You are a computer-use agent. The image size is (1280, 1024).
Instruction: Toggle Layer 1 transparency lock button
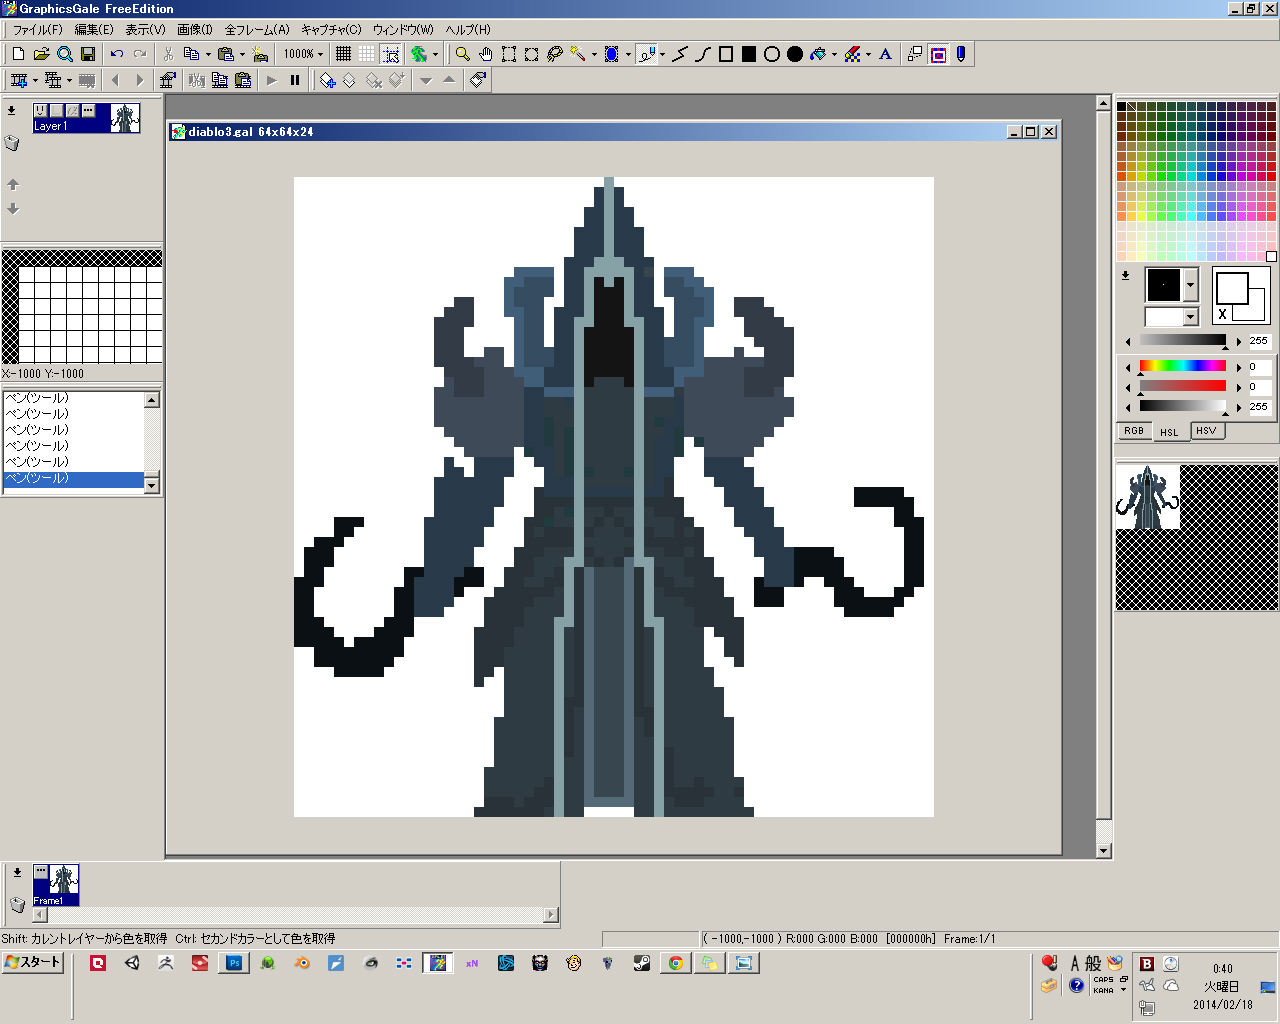tap(57, 110)
